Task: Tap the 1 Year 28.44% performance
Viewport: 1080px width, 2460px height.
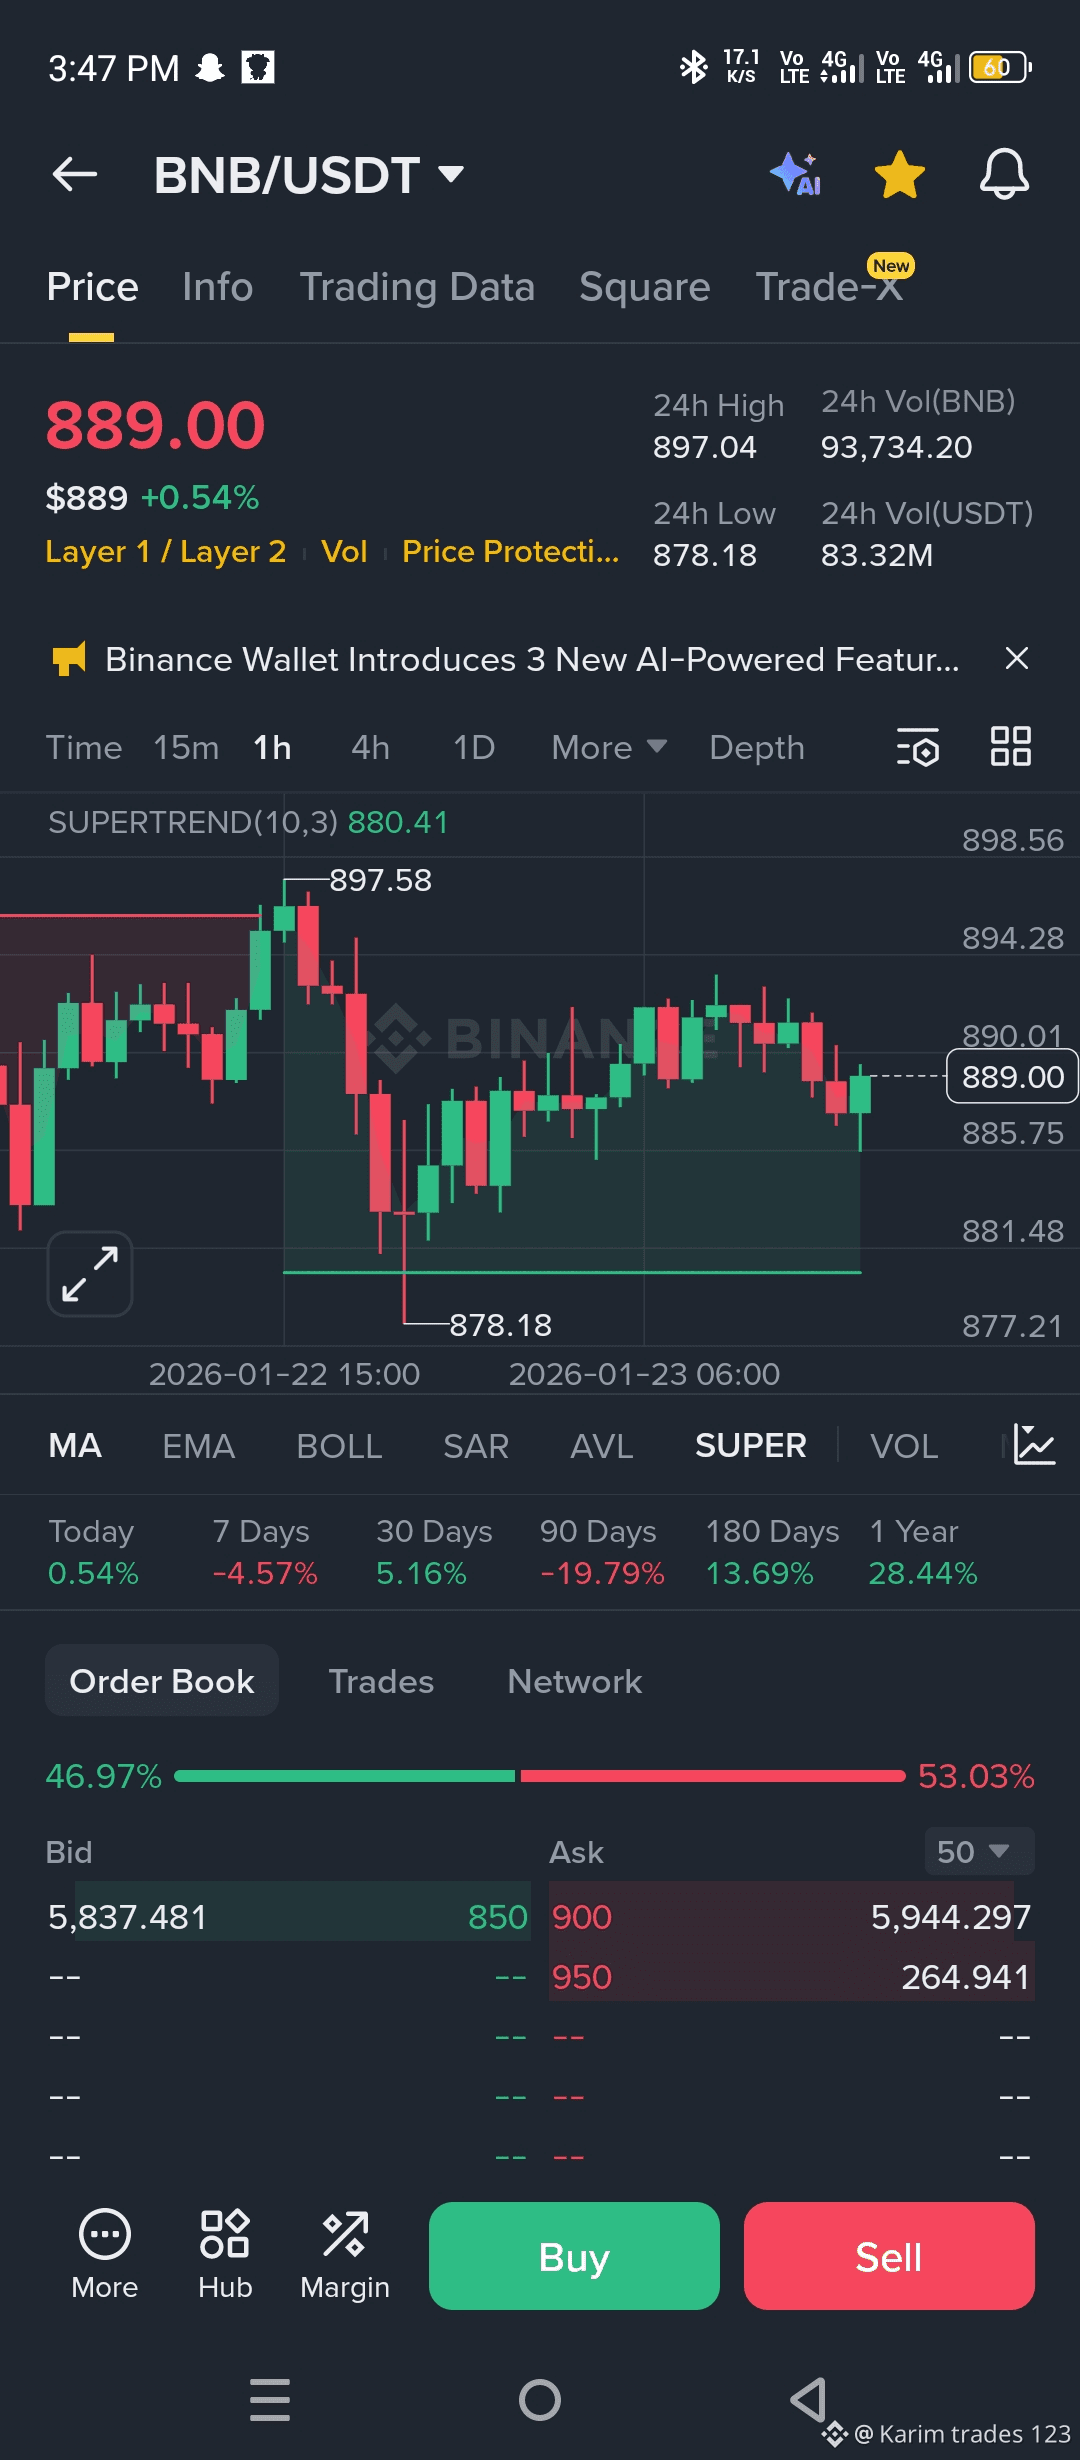Action: [x=922, y=1552]
